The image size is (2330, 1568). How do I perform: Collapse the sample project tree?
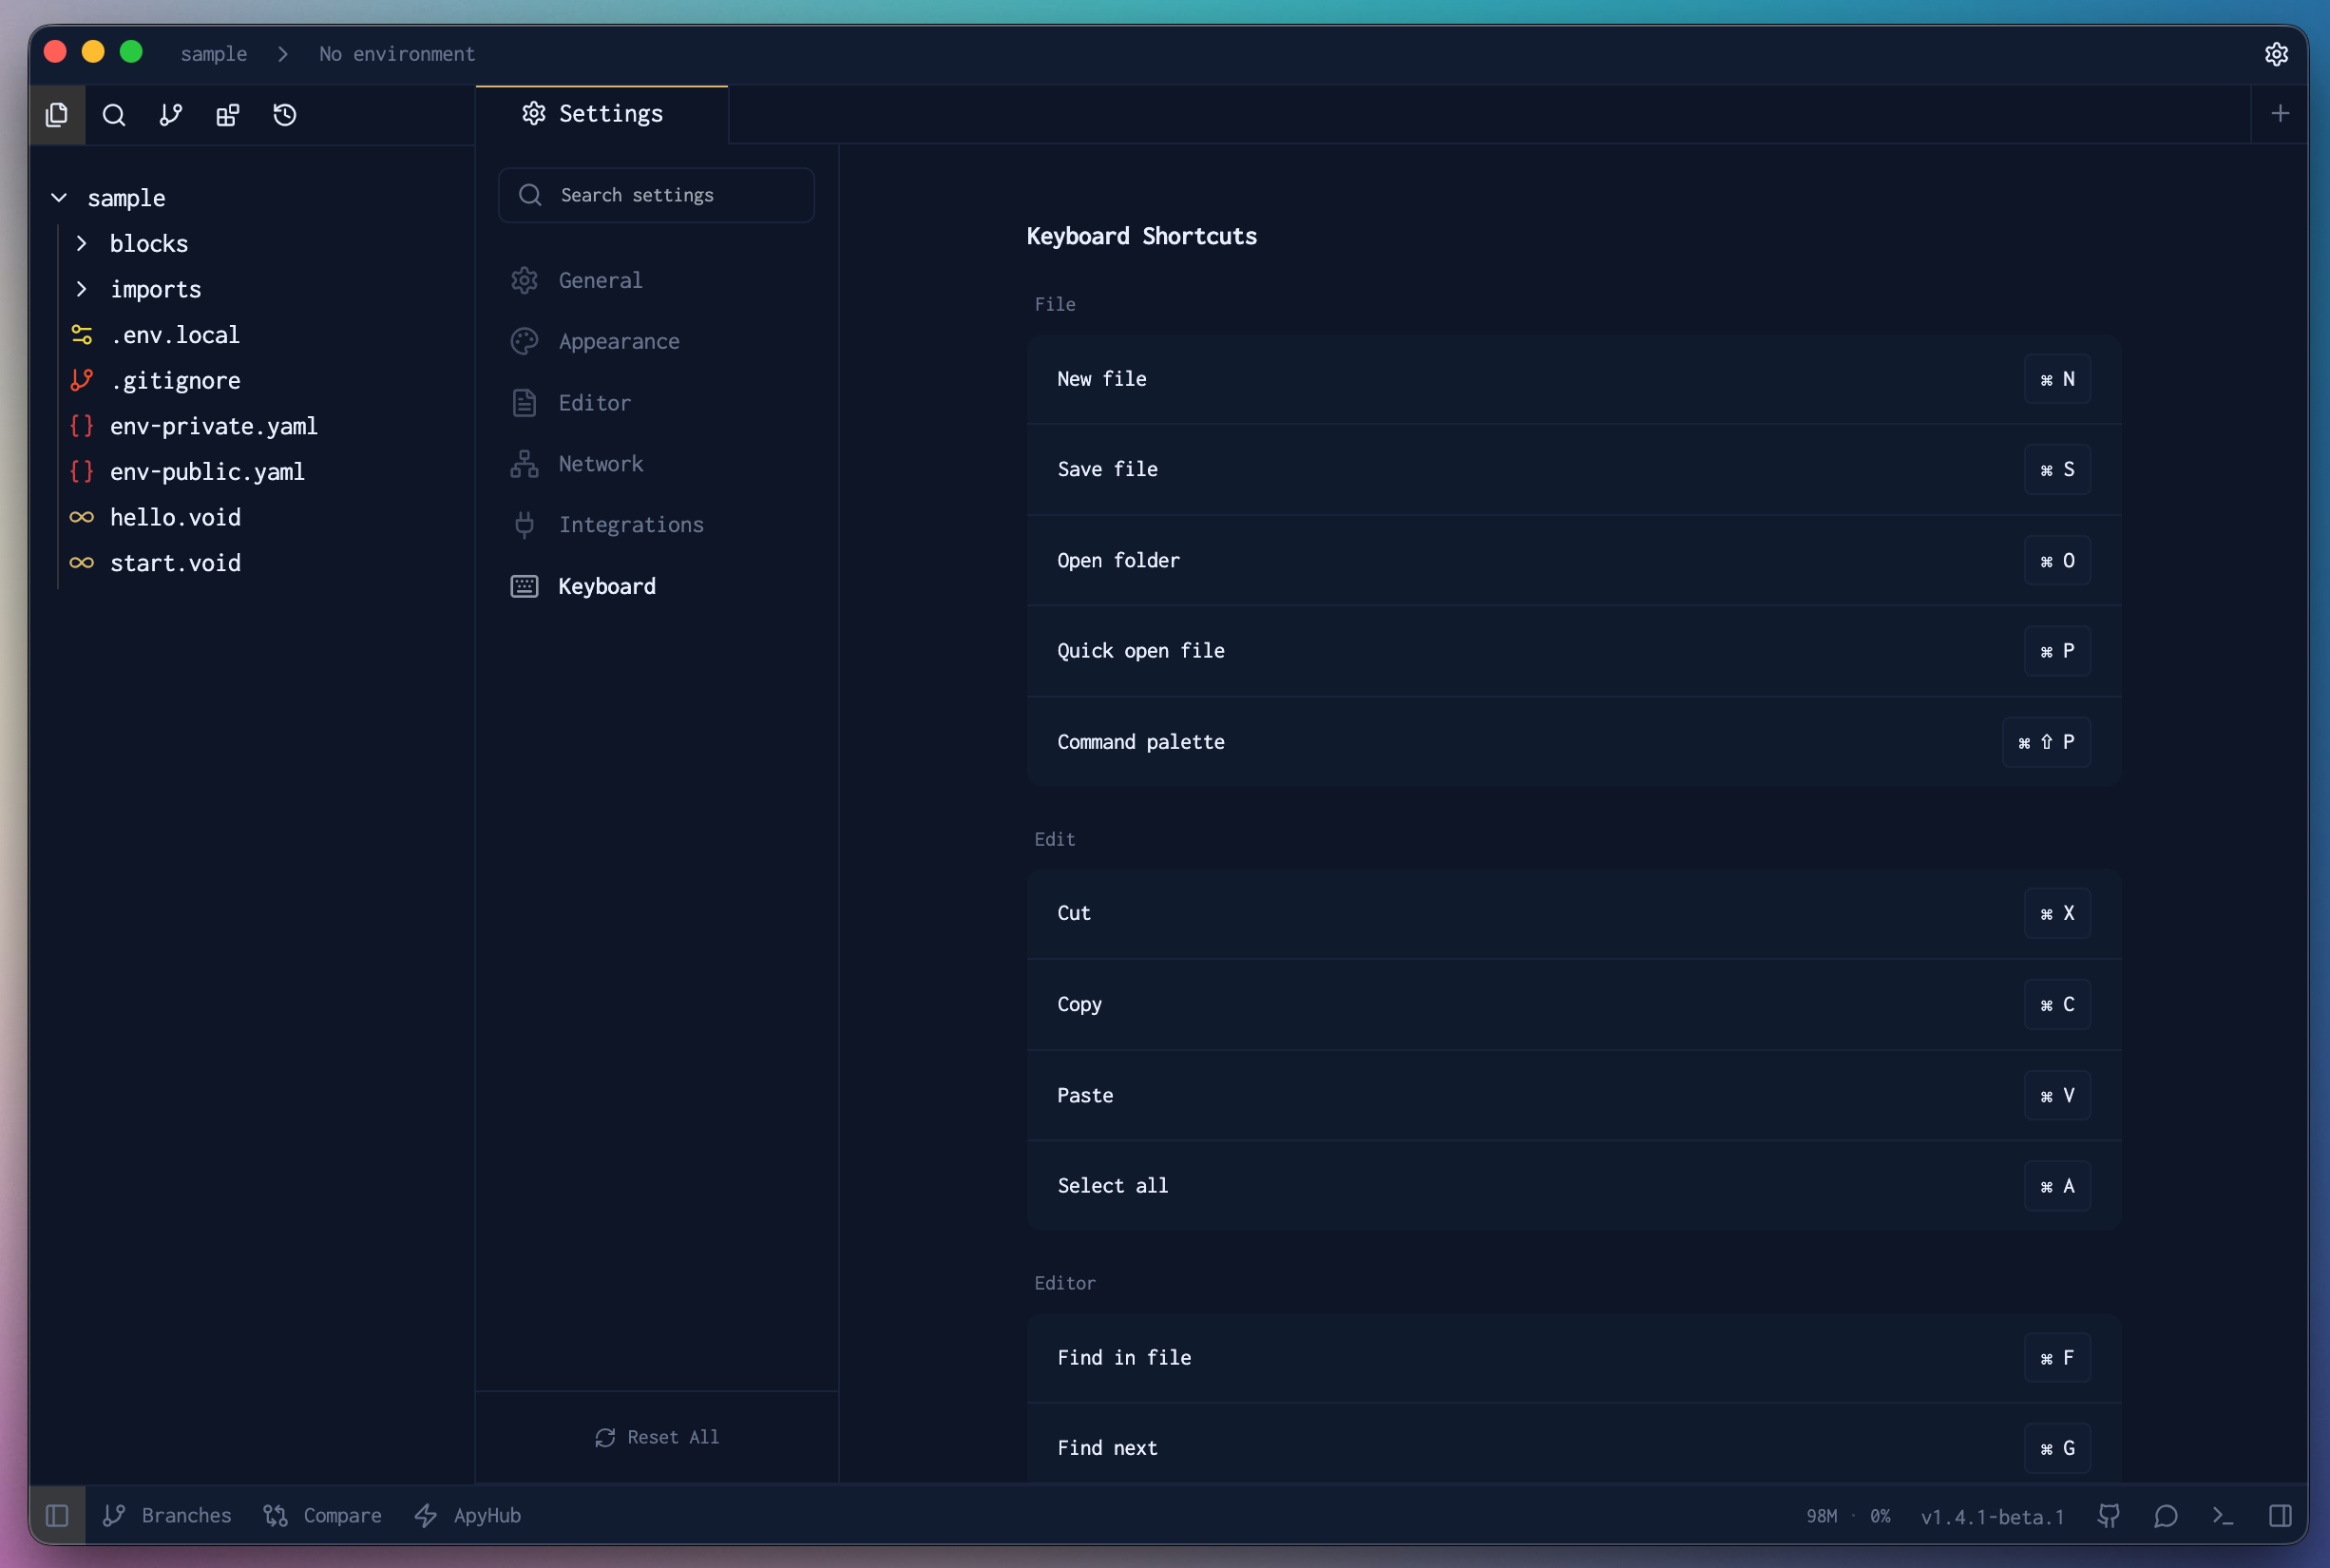tap(58, 197)
